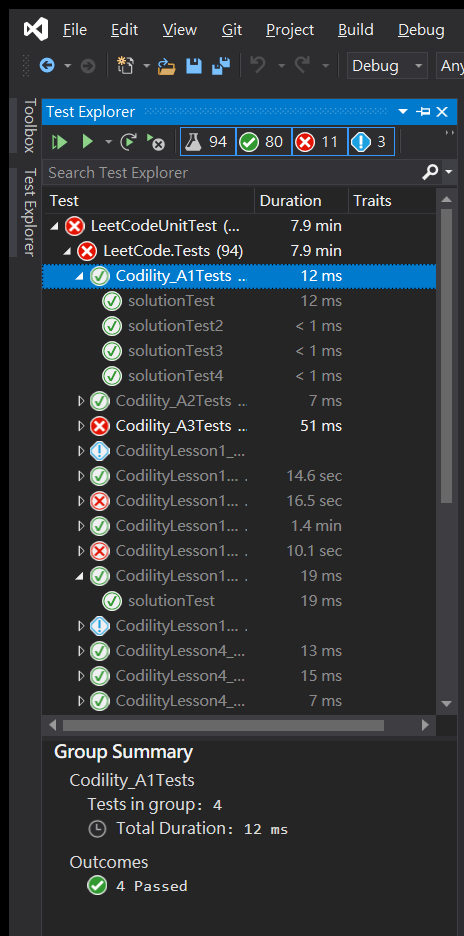The width and height of the screenshot is (464, 936).
Task: Select the CodilityLesson4 row lasting 15 ms
Action: (239, 676)
